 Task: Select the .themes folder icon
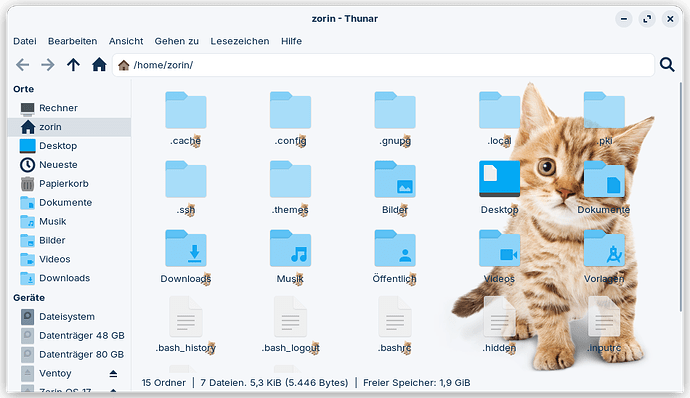pos(290,179)
